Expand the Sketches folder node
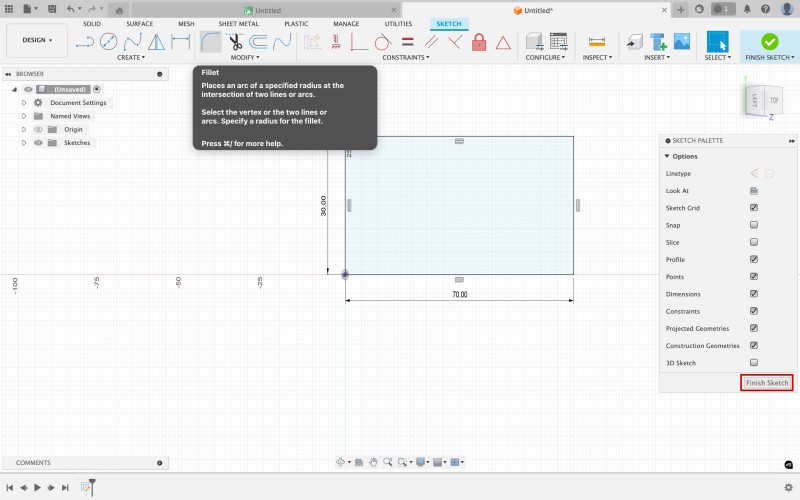This screenshot has height=500, width=800. tap(24, 143)
